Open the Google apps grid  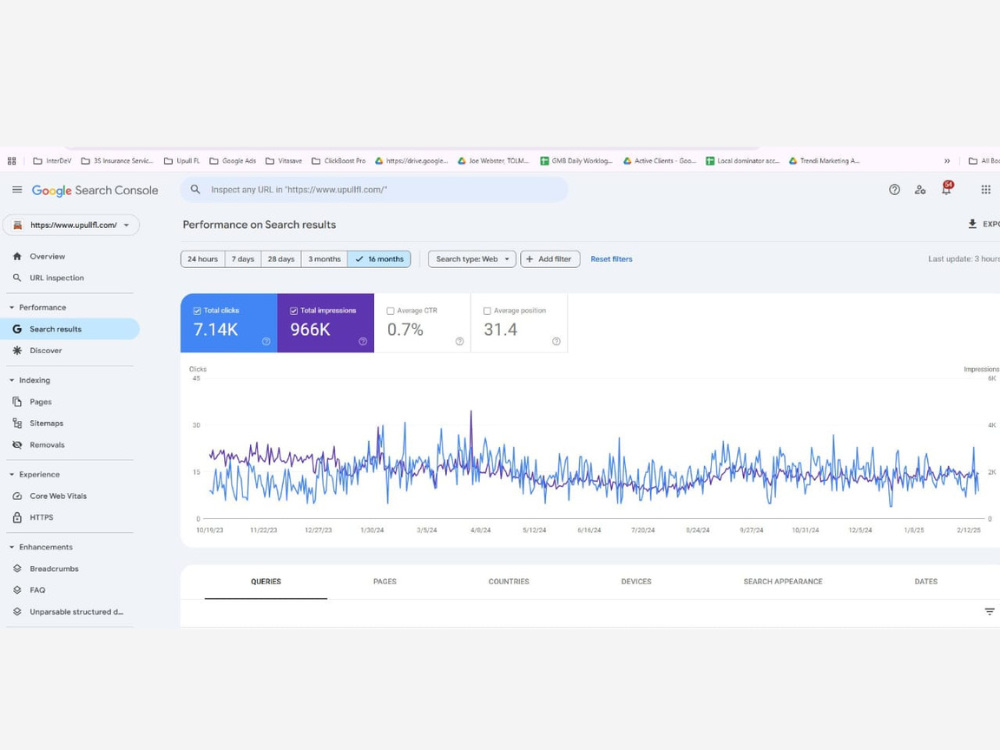[986, 189]
